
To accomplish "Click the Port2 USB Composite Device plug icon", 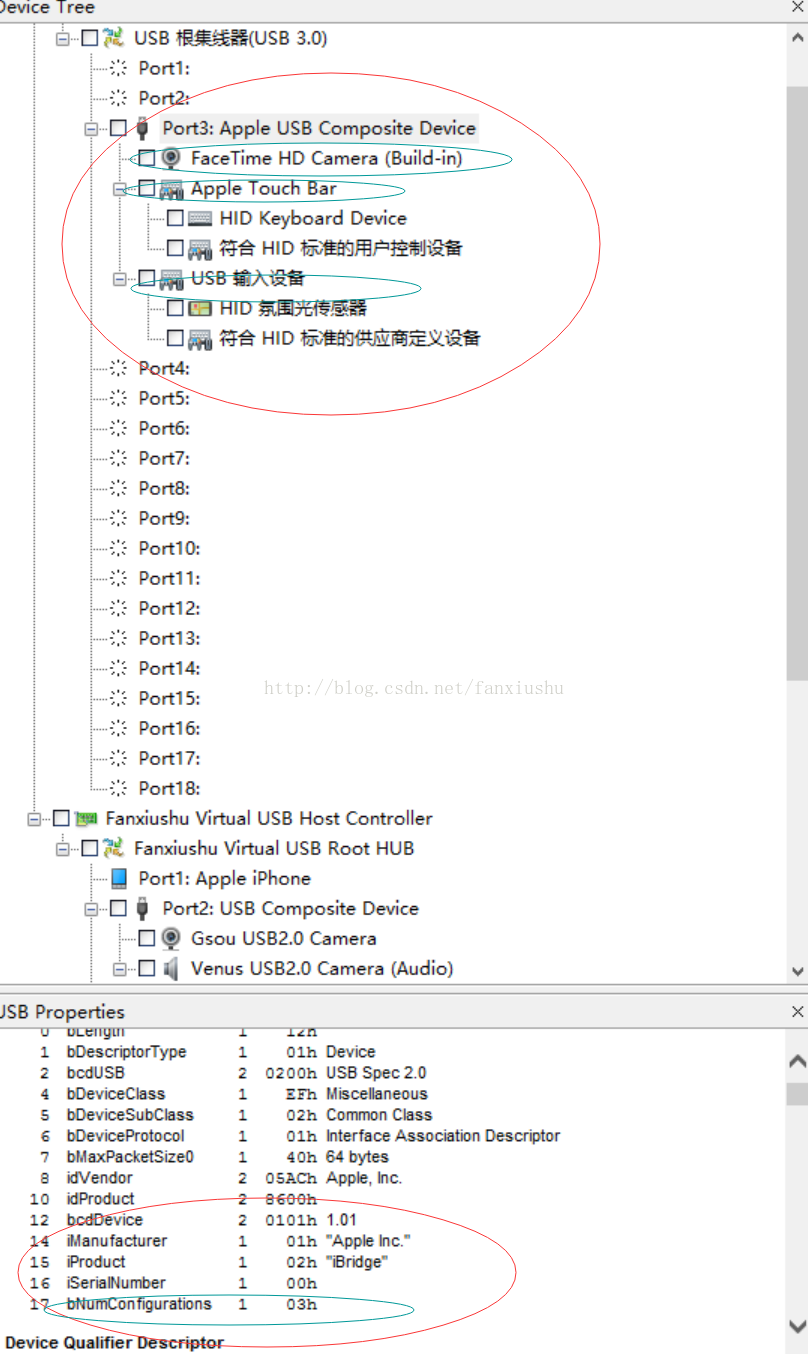I will [142, 908].
